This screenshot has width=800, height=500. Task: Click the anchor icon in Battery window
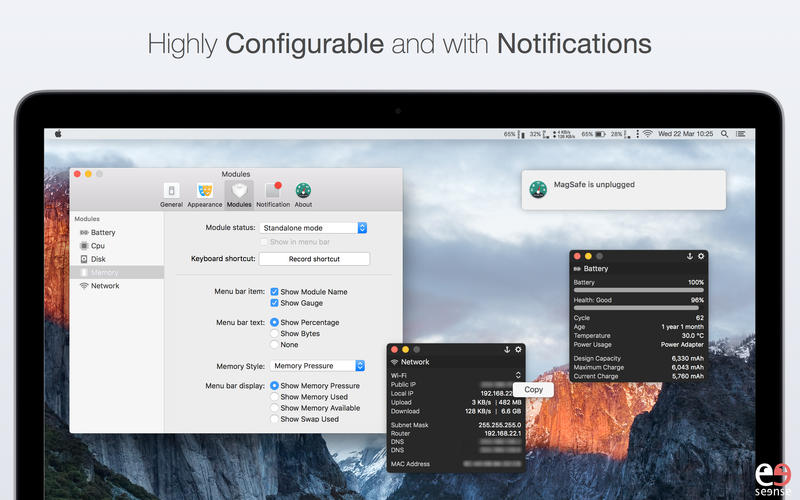coord(688,257)
